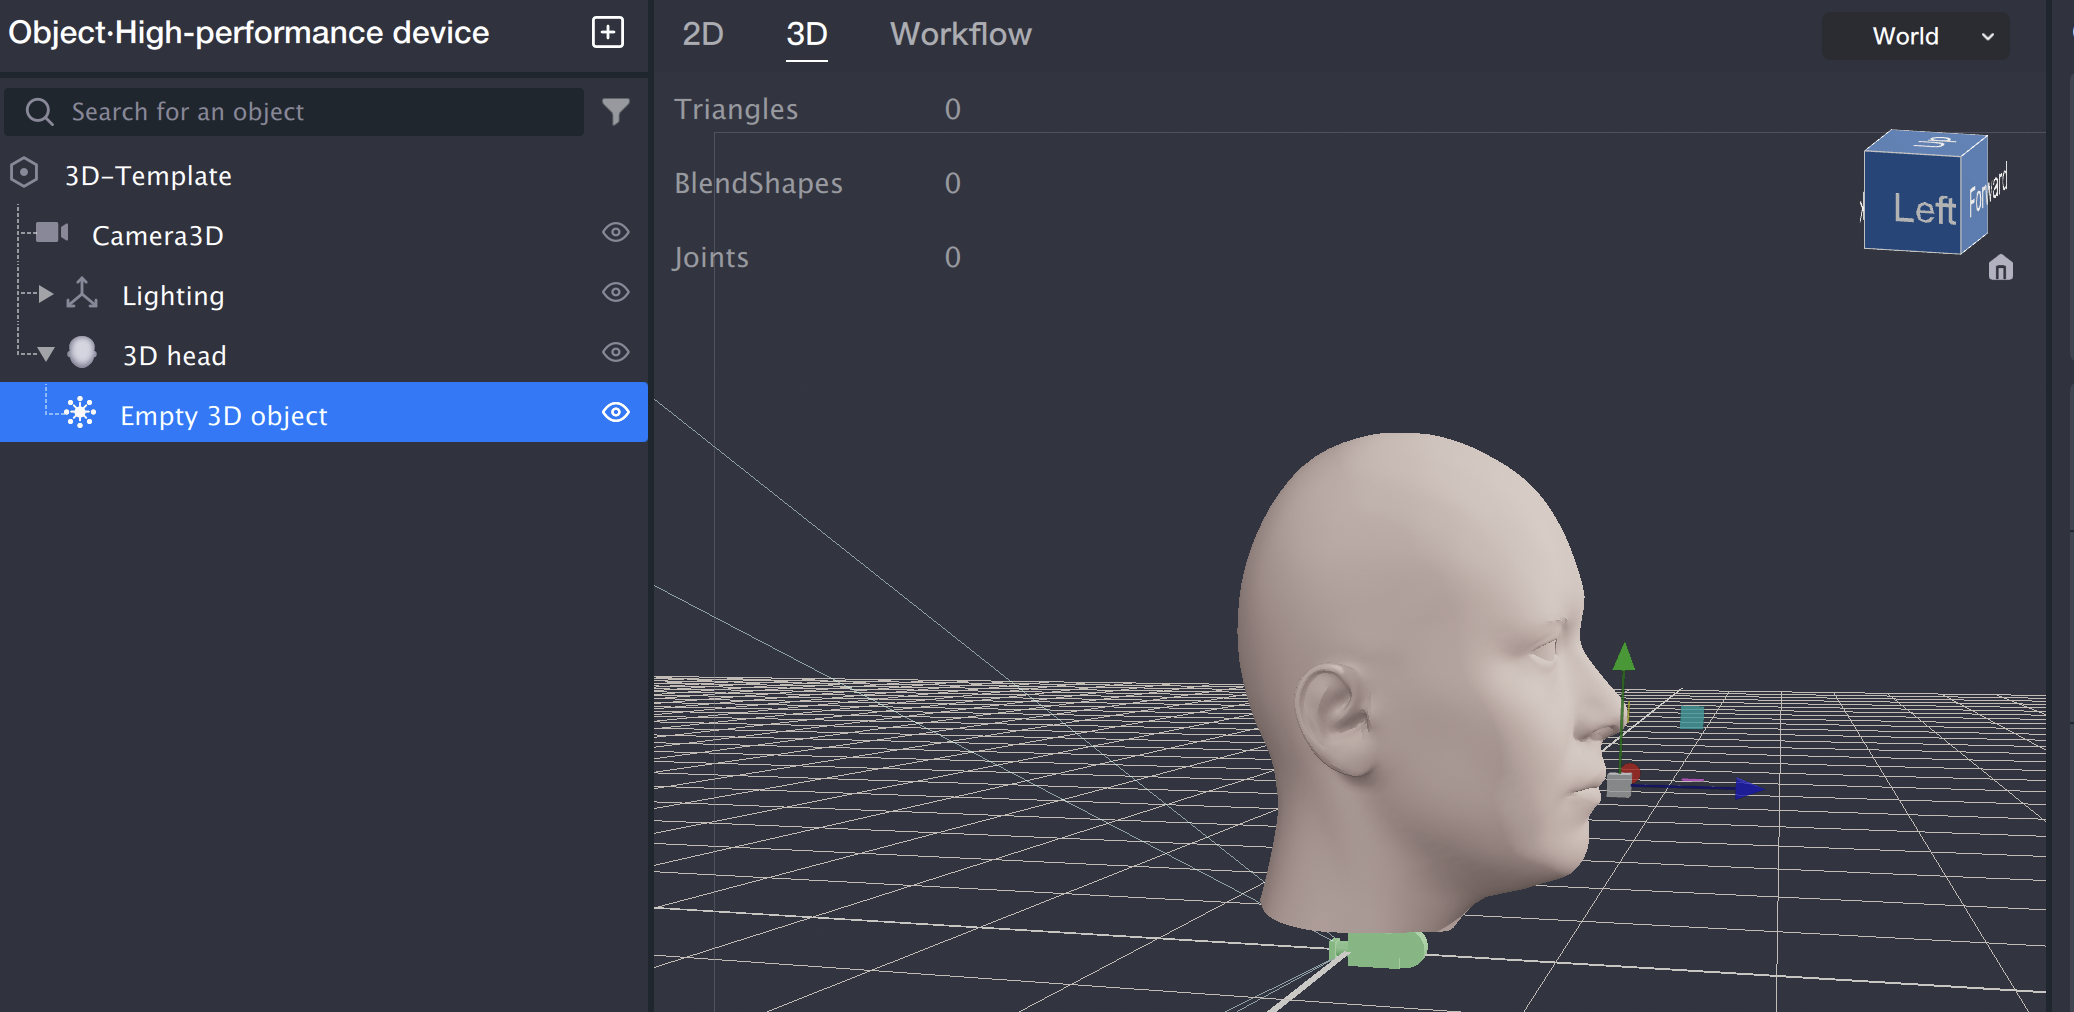This screenshot has width=2074, height=1012.
Task: Hide the 3D head layer
Action: tap(616, 353)
